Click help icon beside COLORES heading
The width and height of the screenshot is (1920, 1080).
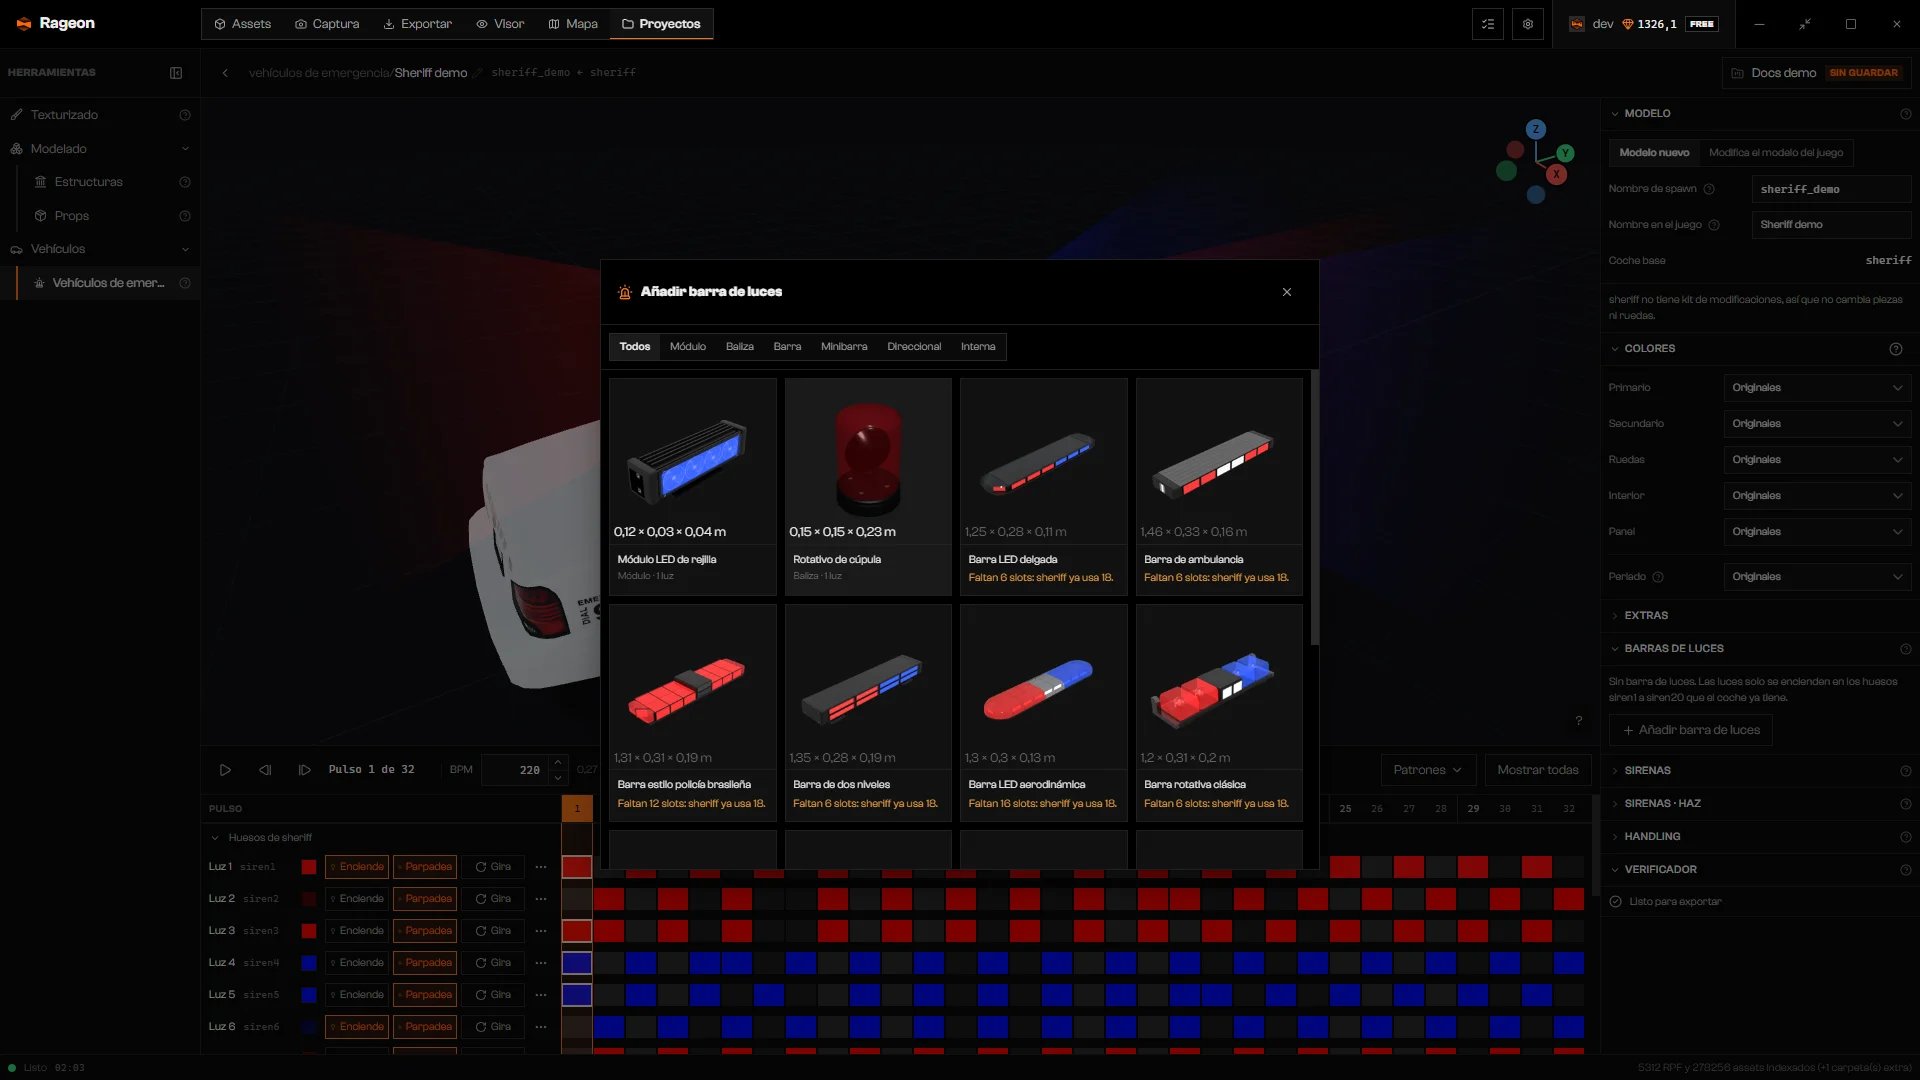point(1896,349)
